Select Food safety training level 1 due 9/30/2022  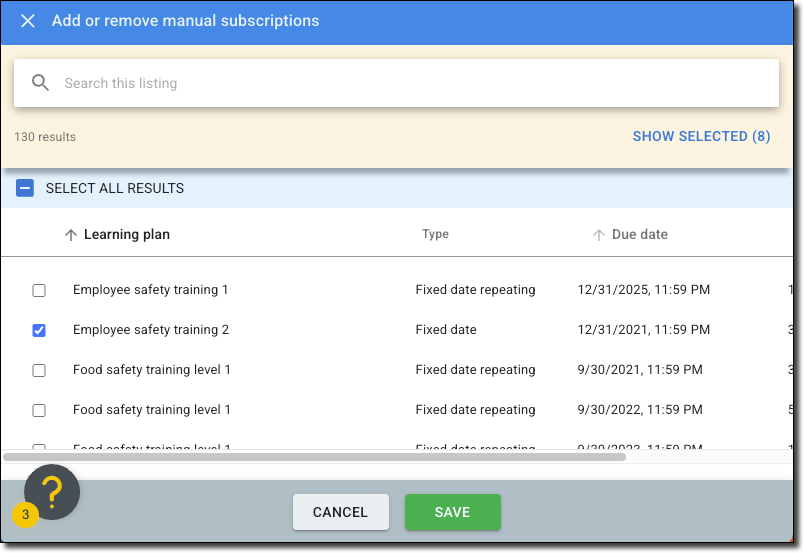click(x=39, y=410)
